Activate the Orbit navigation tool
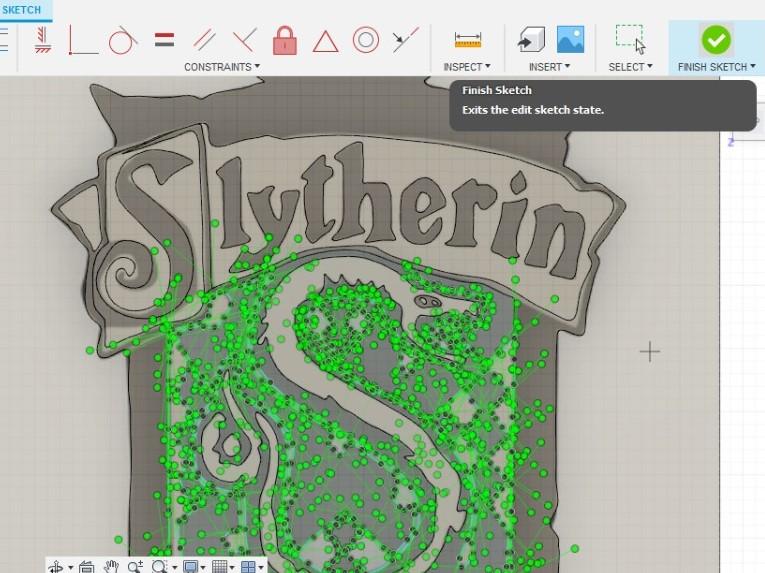 56,567
